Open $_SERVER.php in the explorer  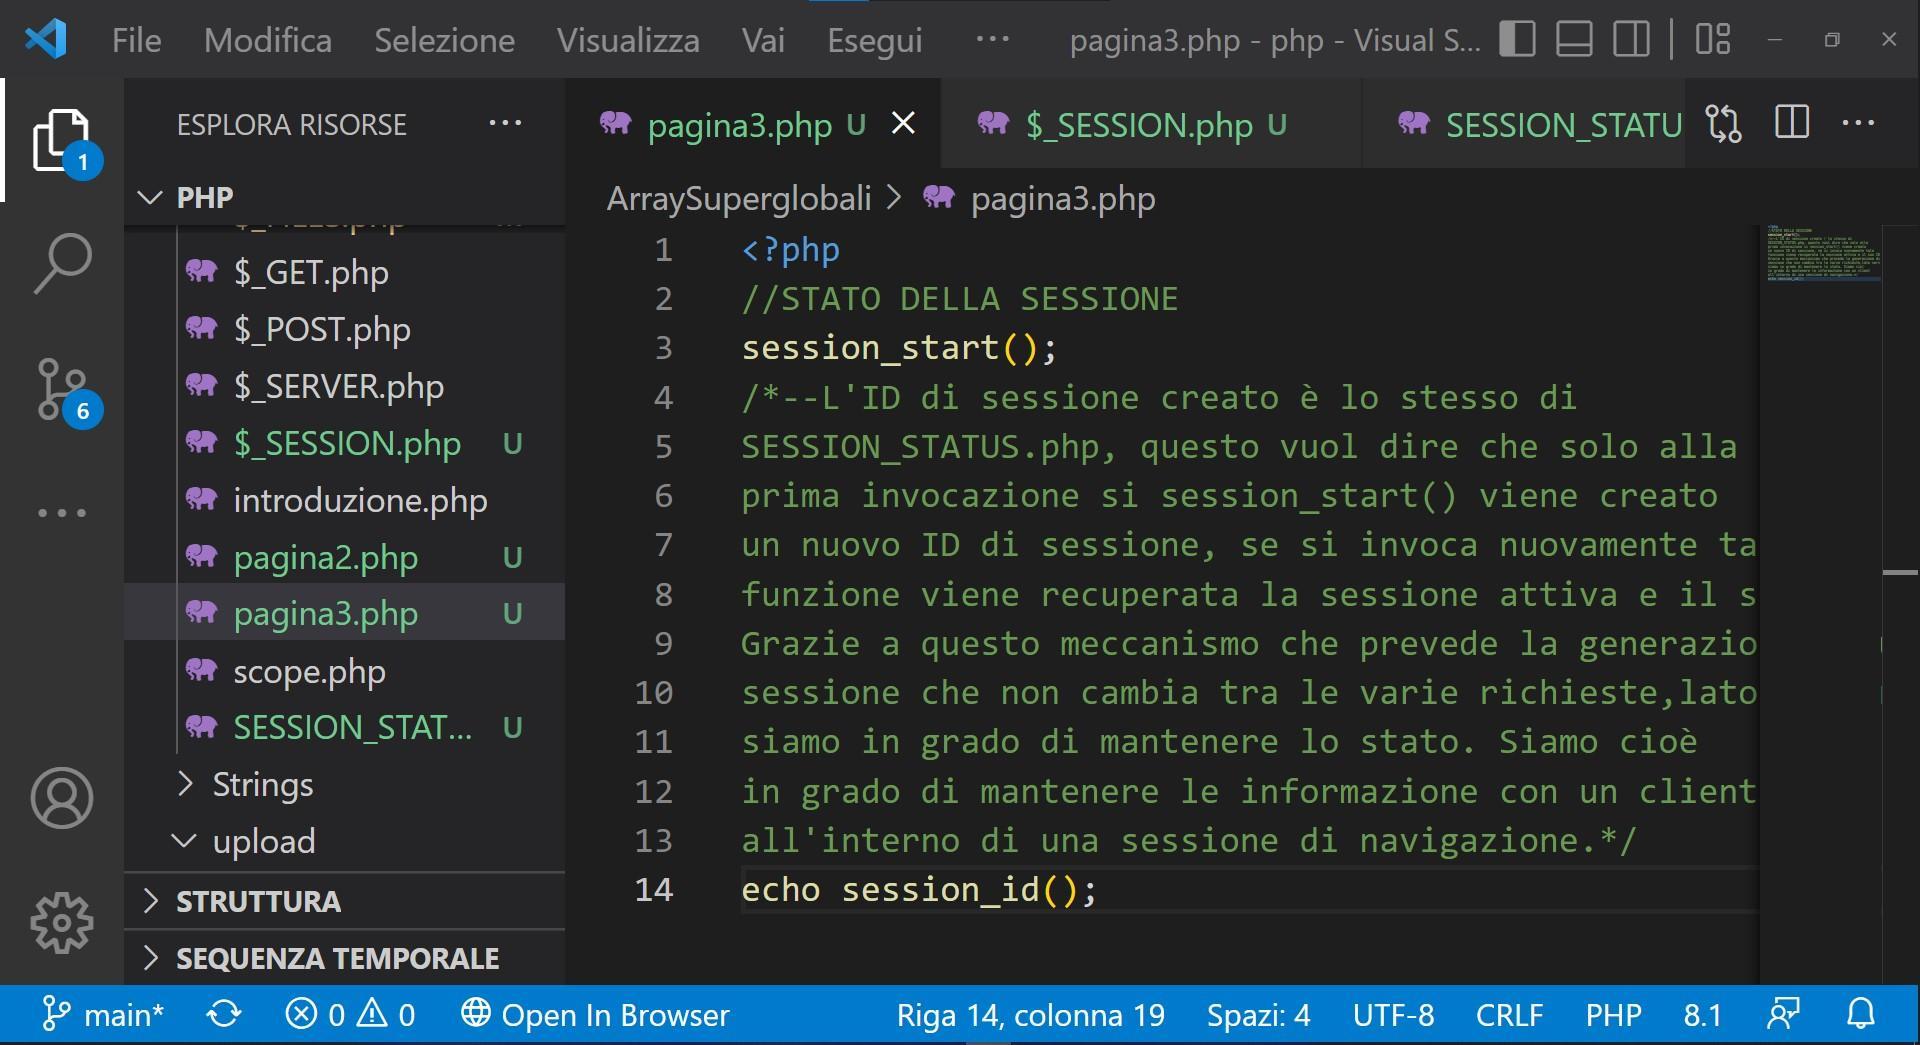click(344, 386)
